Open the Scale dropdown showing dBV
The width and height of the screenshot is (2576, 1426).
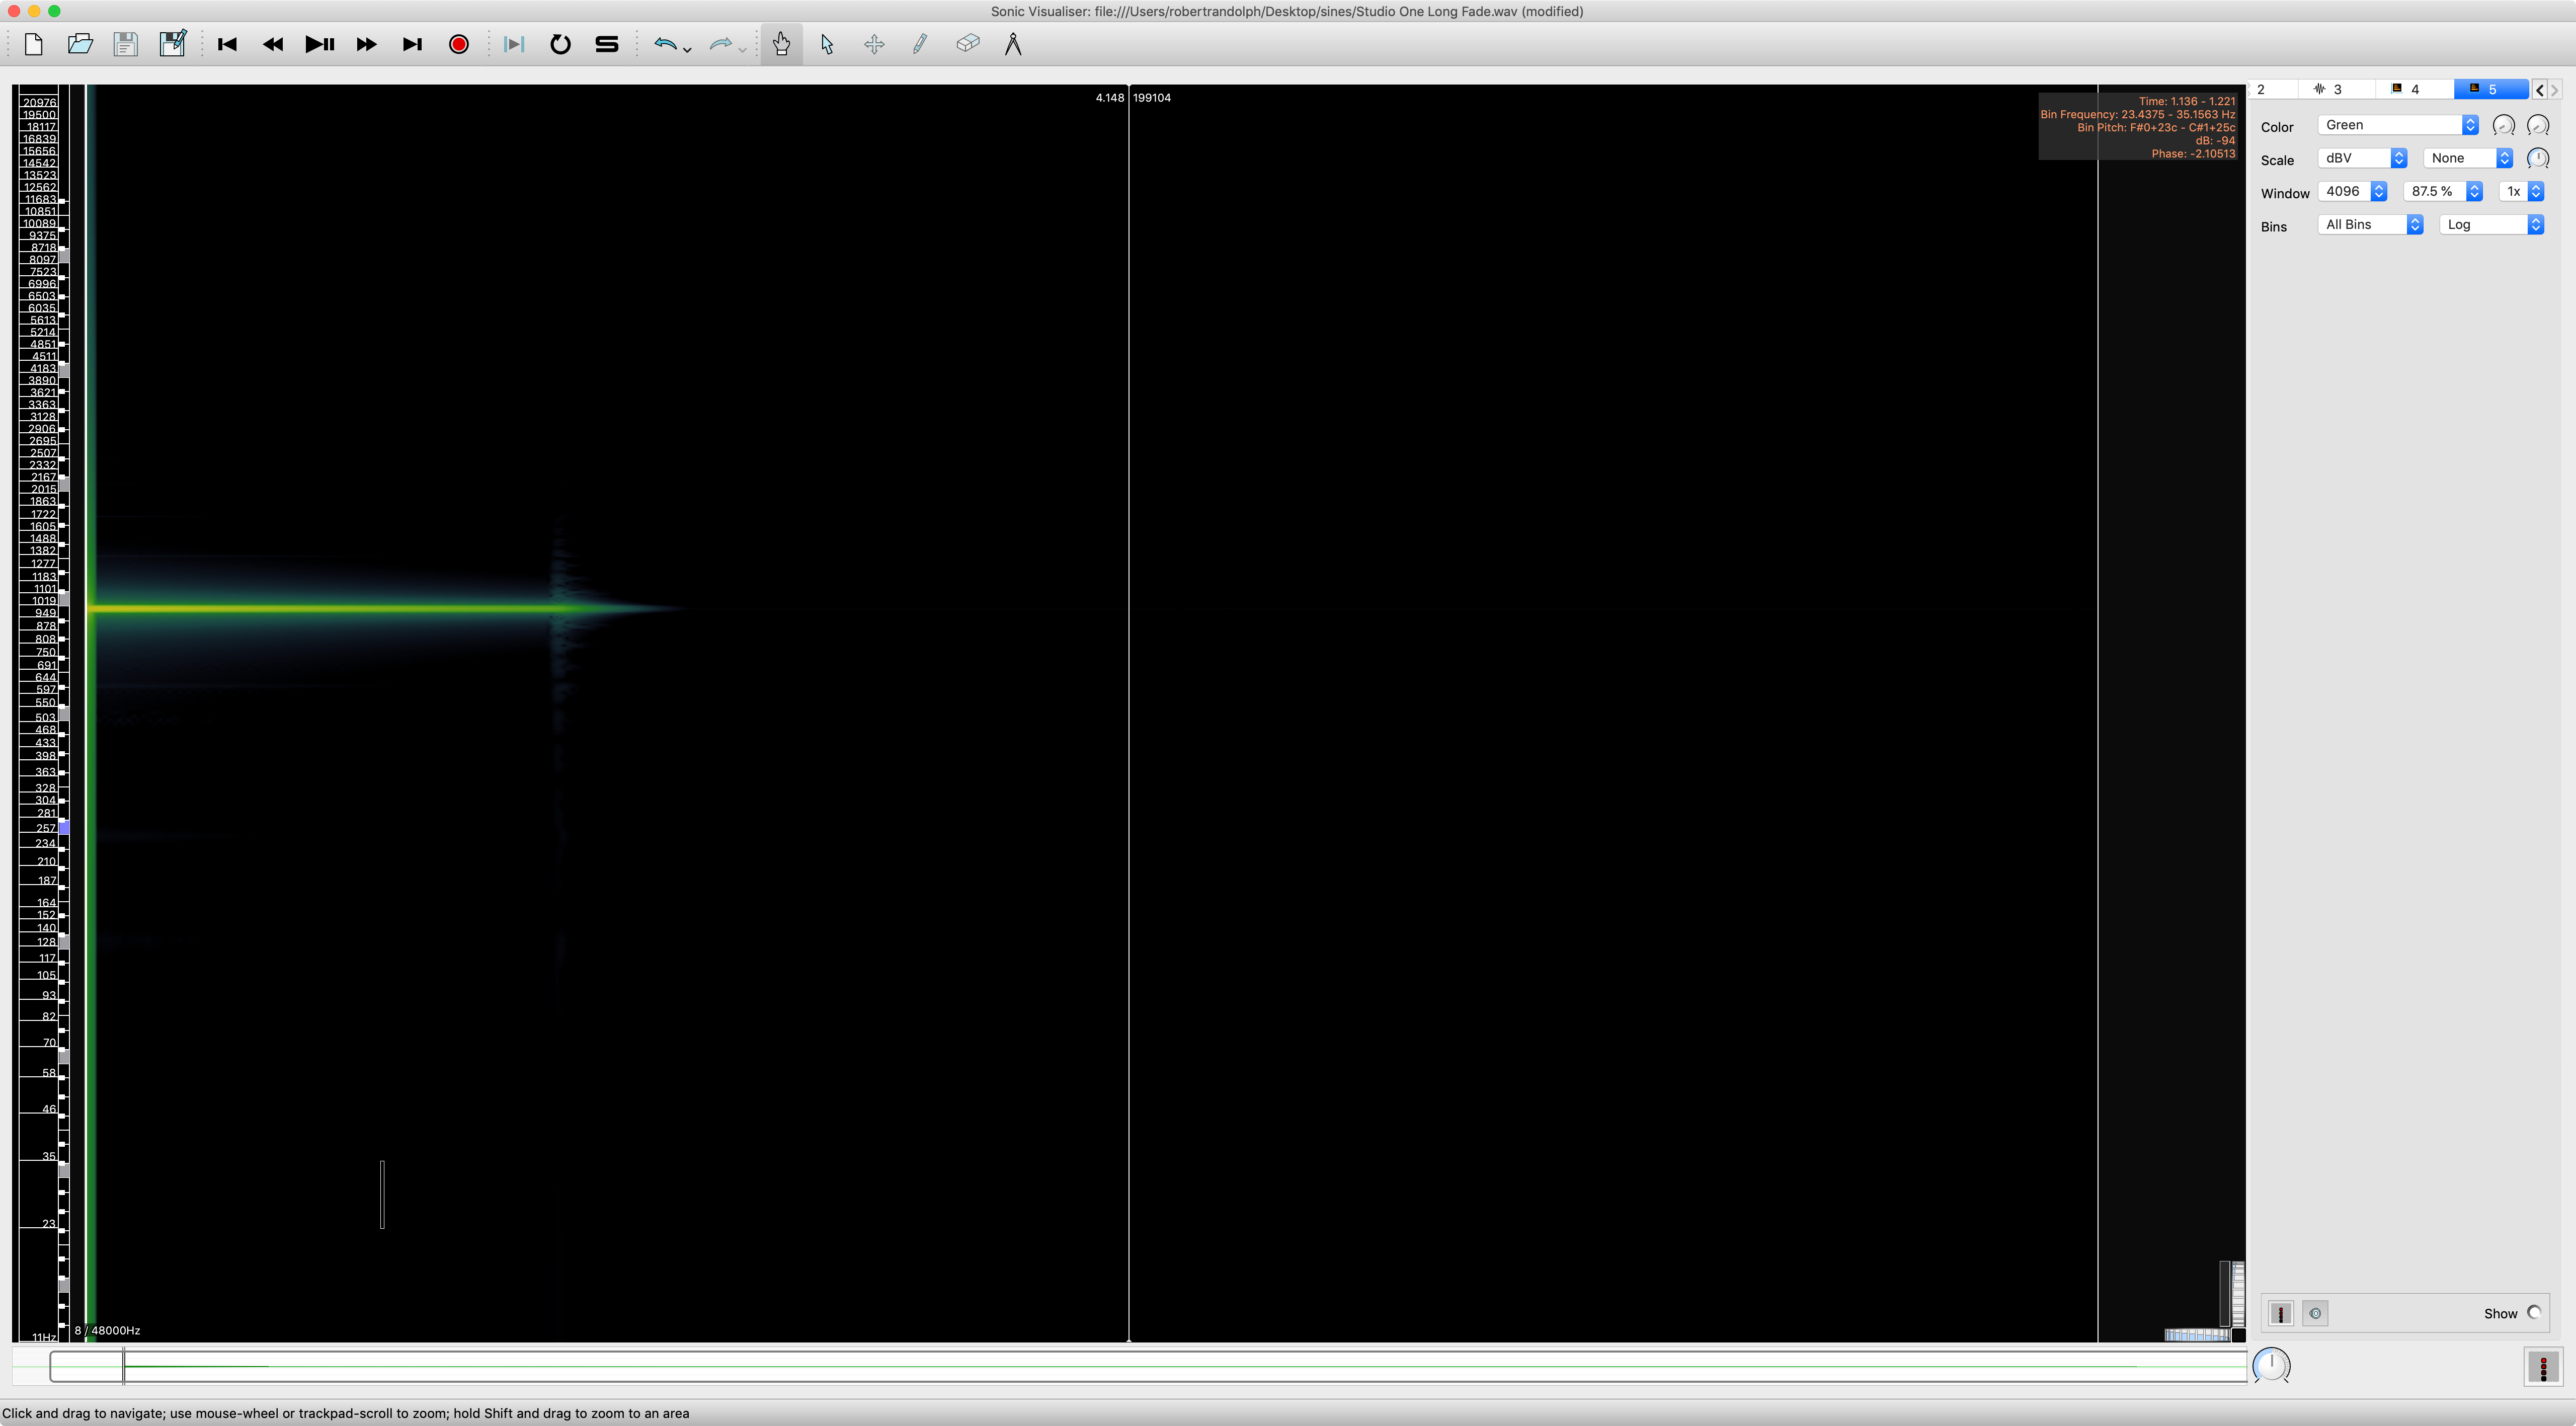[x=2361, y=158]
